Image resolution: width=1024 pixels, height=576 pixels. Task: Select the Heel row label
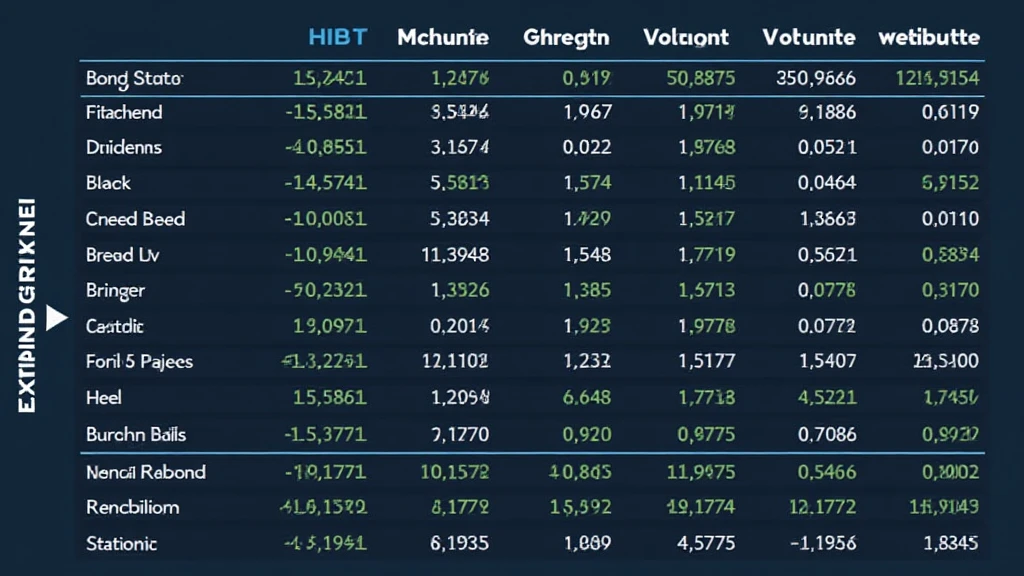coord(104,398)
